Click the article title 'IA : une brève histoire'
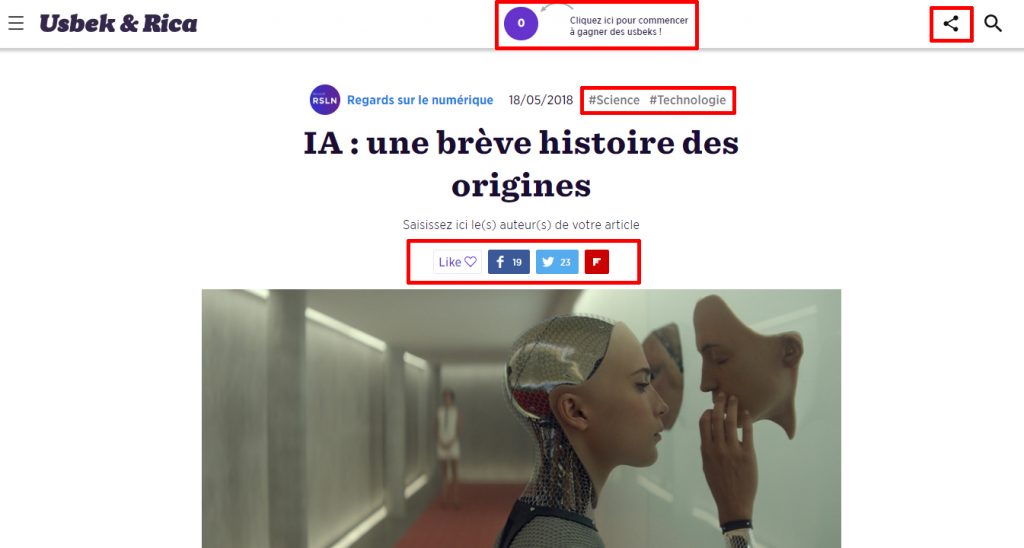 521,164
